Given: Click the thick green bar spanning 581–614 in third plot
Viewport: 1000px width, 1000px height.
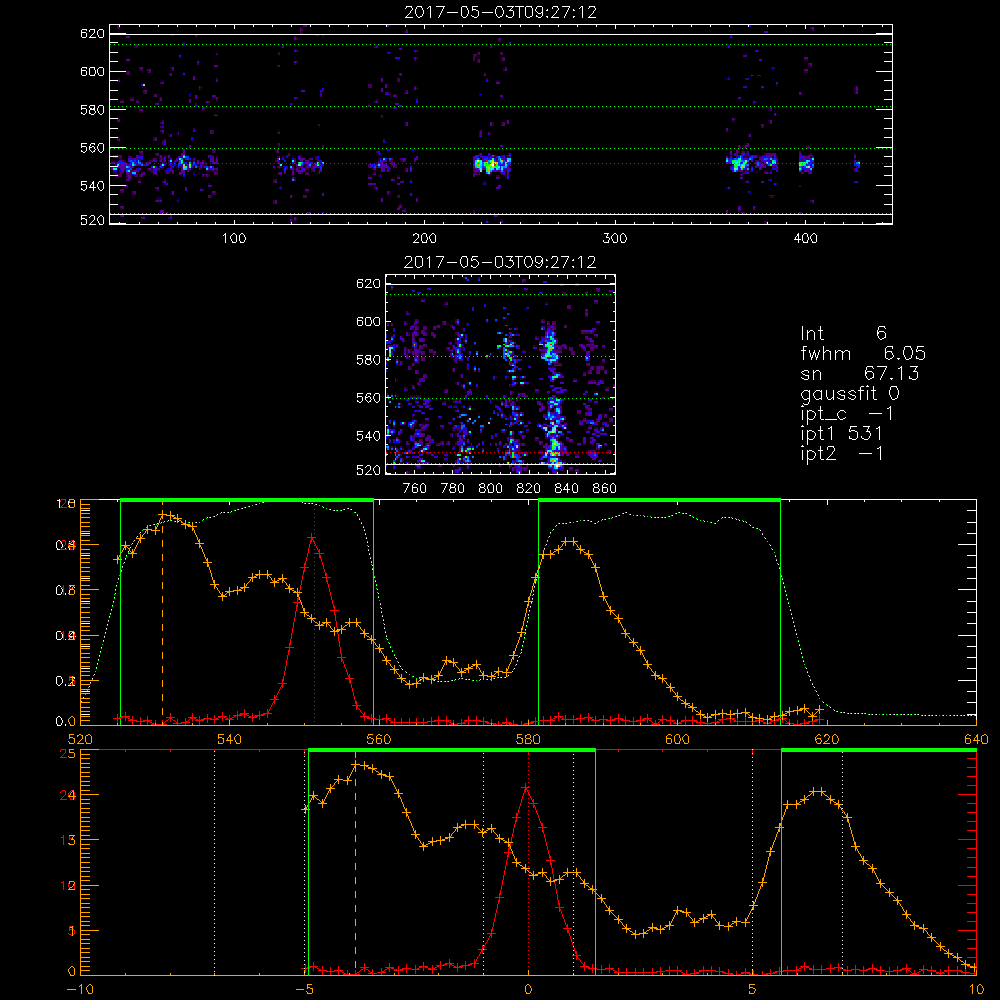Looking at the screenshot, I should pyautogui.click(x=659, y=500).
